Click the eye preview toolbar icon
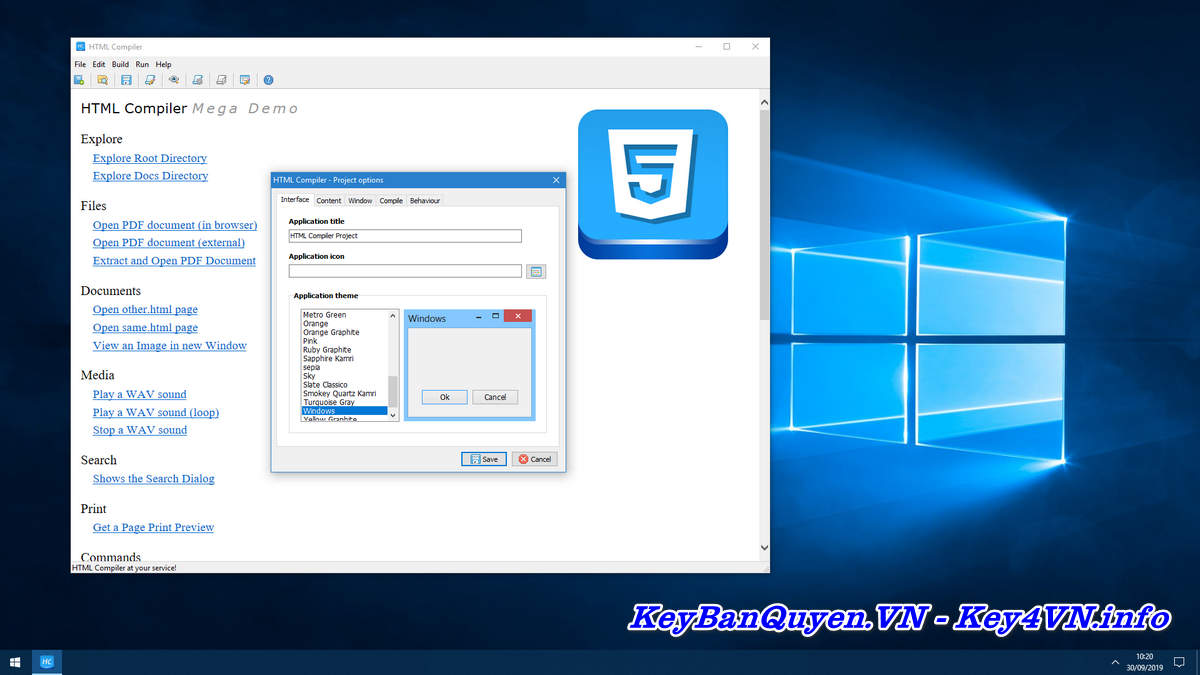The height and width of the screenshot is (675, 1200). point(174,80)
